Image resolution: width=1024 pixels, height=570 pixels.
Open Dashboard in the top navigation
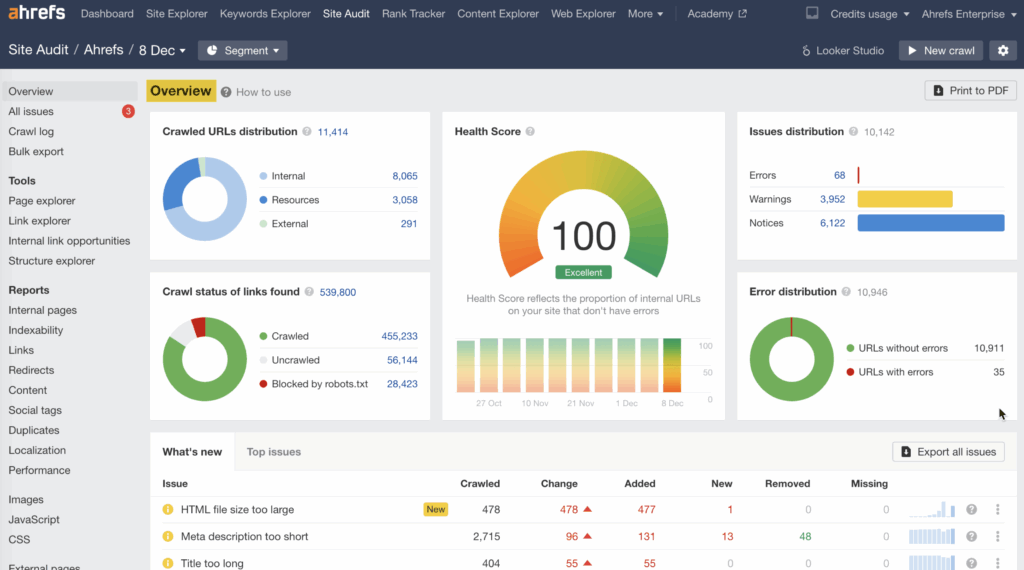[107, 13]
